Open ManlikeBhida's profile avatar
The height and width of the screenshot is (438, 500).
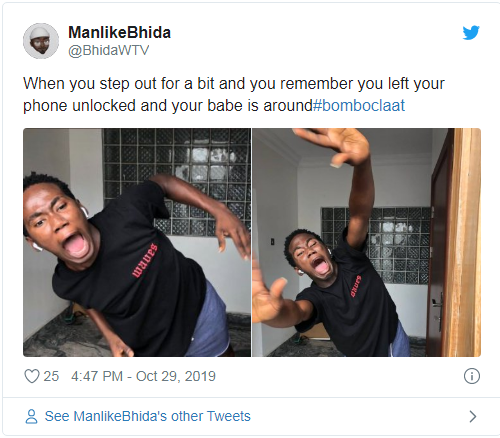pos(41,41)
